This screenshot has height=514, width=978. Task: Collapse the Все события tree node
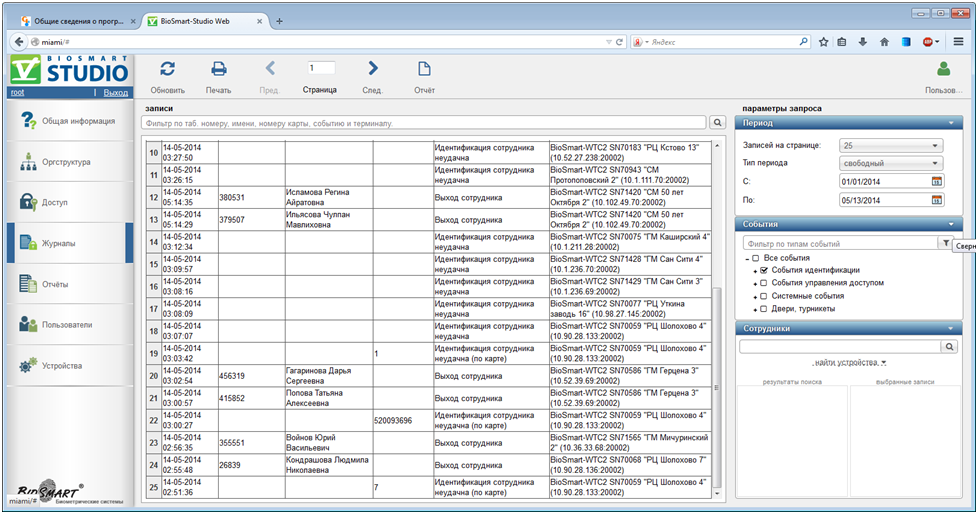pos(747,258)
